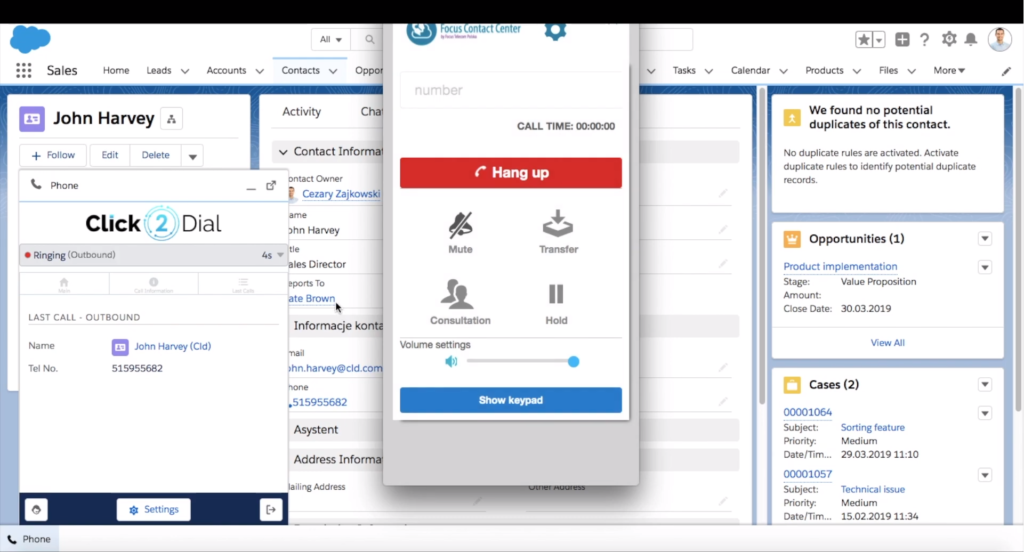
Task: Collapse the Contact Information section
Action: click(x=282, y=152)
